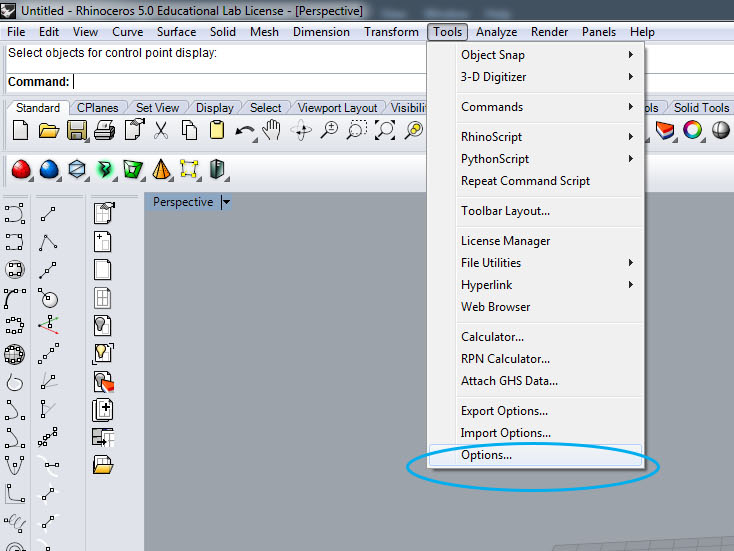
Task: Select the circle tool in left sidebar
Action: pyautogui.click(x=48, y=298)
